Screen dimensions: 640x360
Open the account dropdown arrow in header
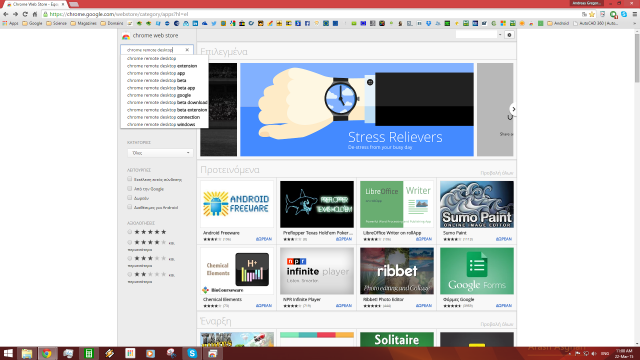(500, 35)
